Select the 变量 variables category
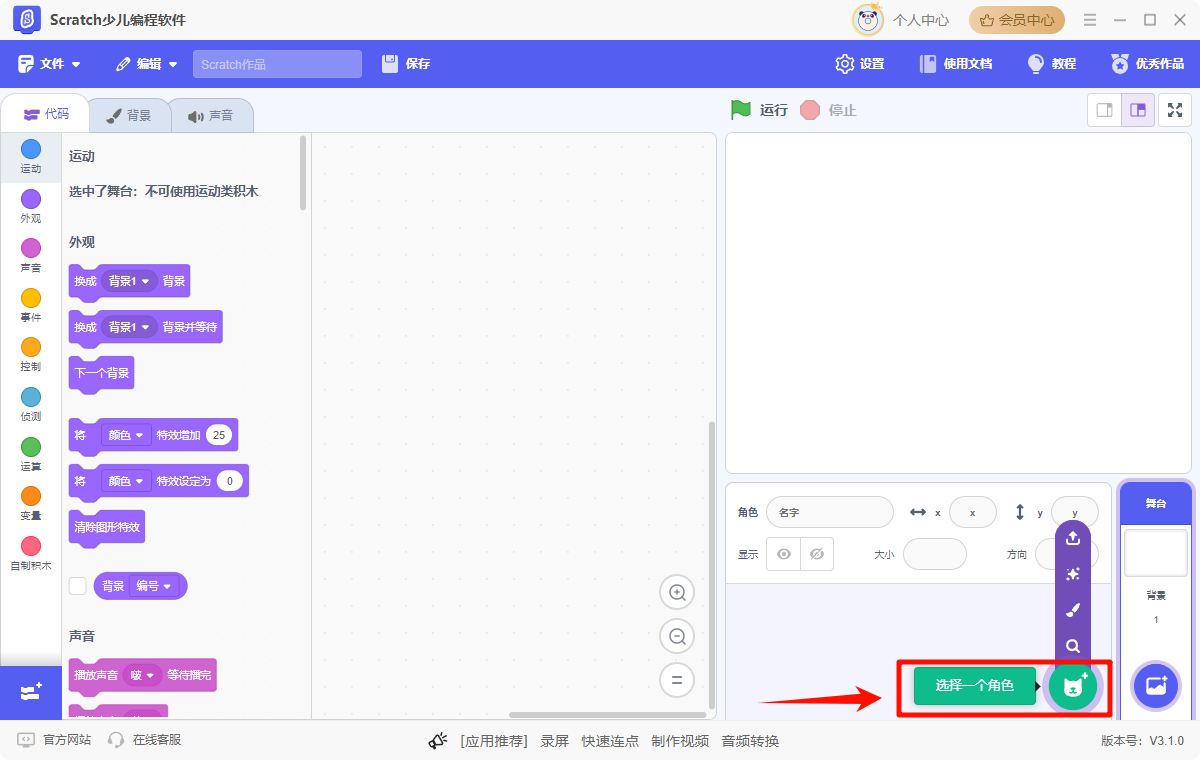This screenshot has height=760, width=1200. pos(31,504)
